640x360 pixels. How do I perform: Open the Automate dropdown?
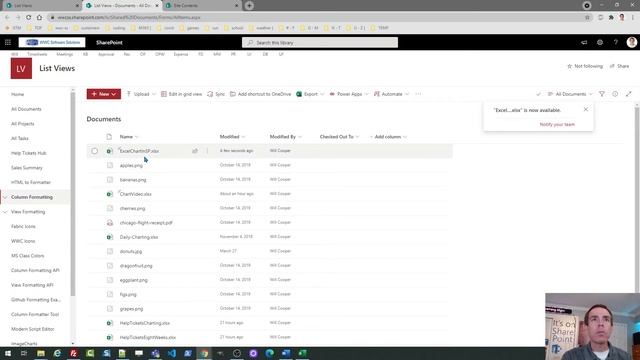click(391, 94)
